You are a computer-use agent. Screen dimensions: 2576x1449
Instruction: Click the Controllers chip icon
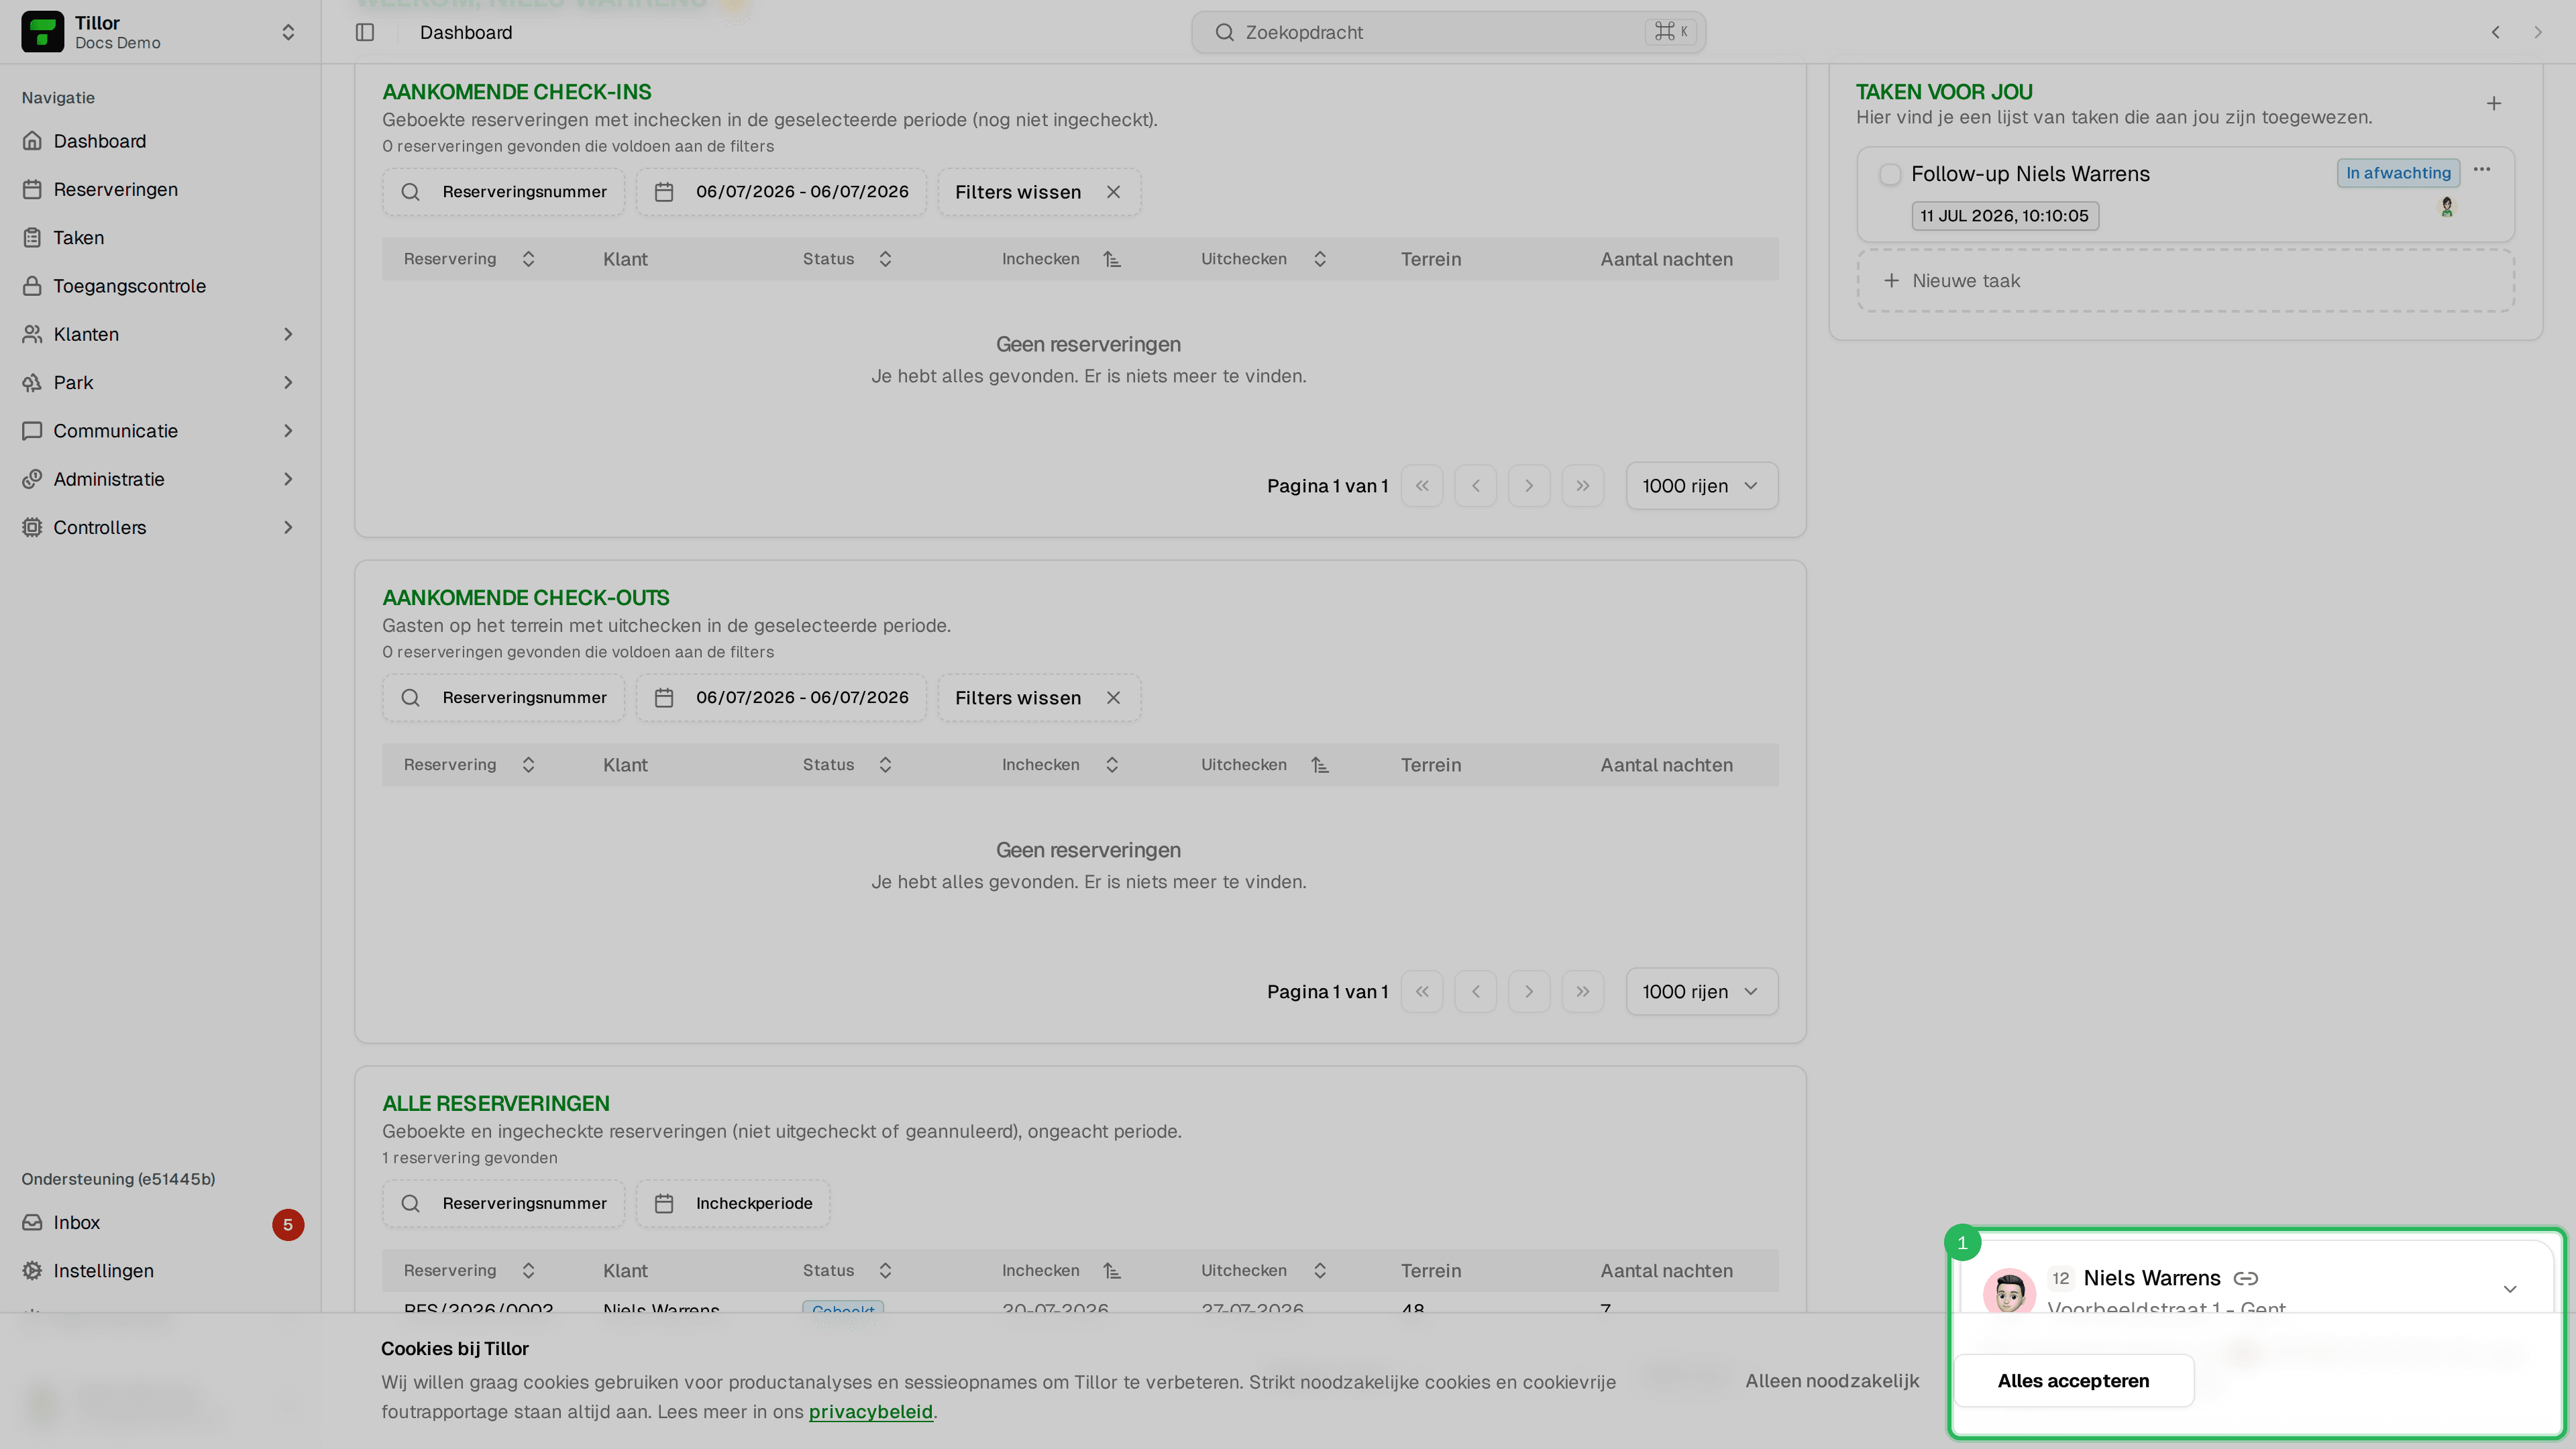pyautogui.click(x=32, y=527)
